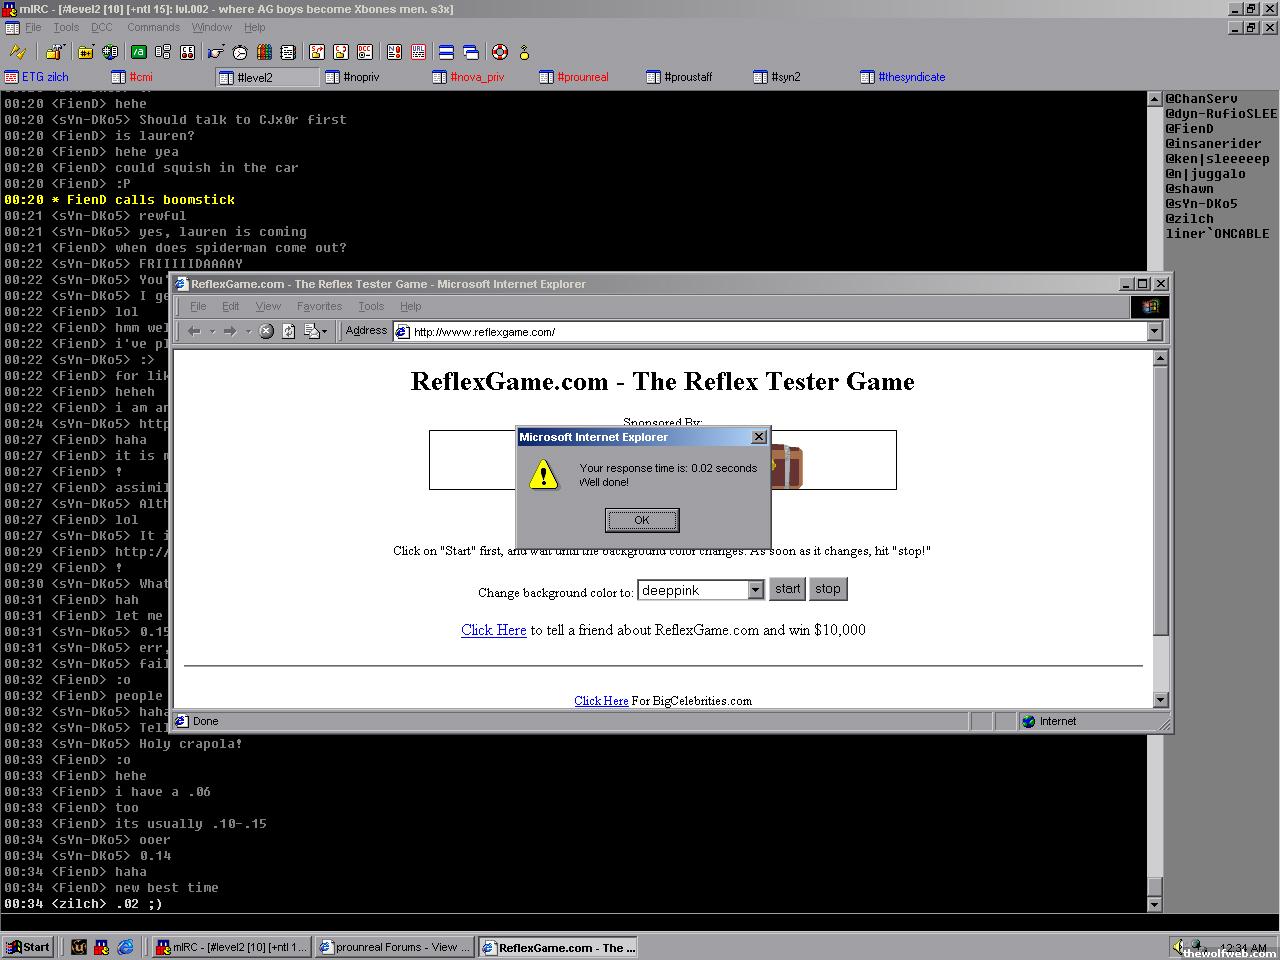Switch to the #thesyndicate channel tab
The width and height of the screenshot is (1280, 960).
coord(910,77)
